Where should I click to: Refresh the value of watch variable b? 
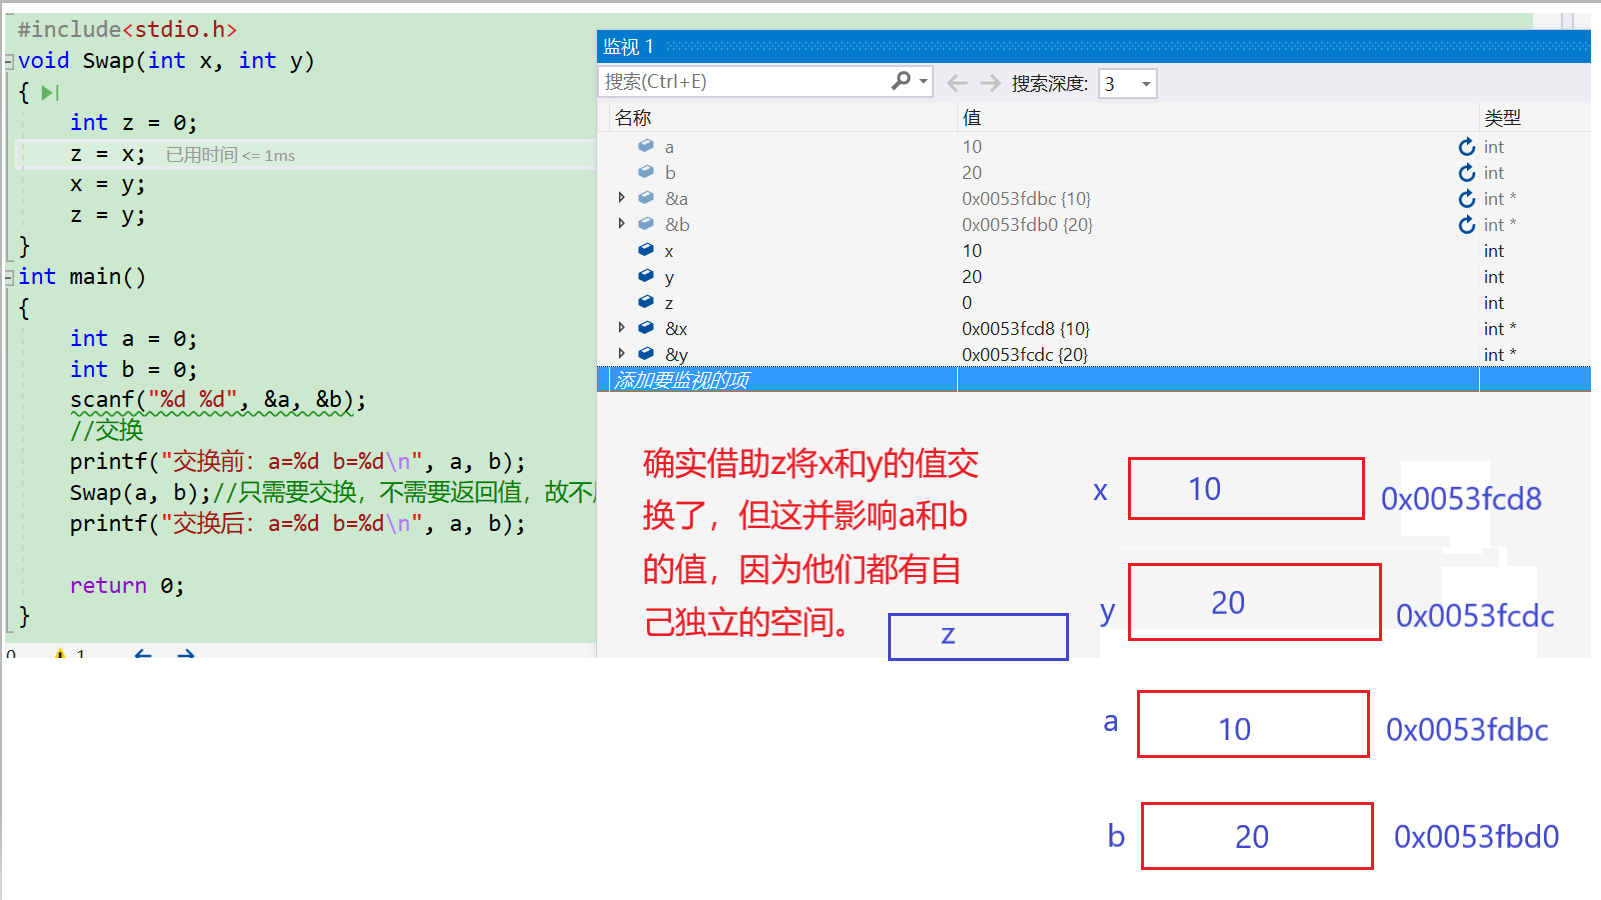pos(1467,173)
